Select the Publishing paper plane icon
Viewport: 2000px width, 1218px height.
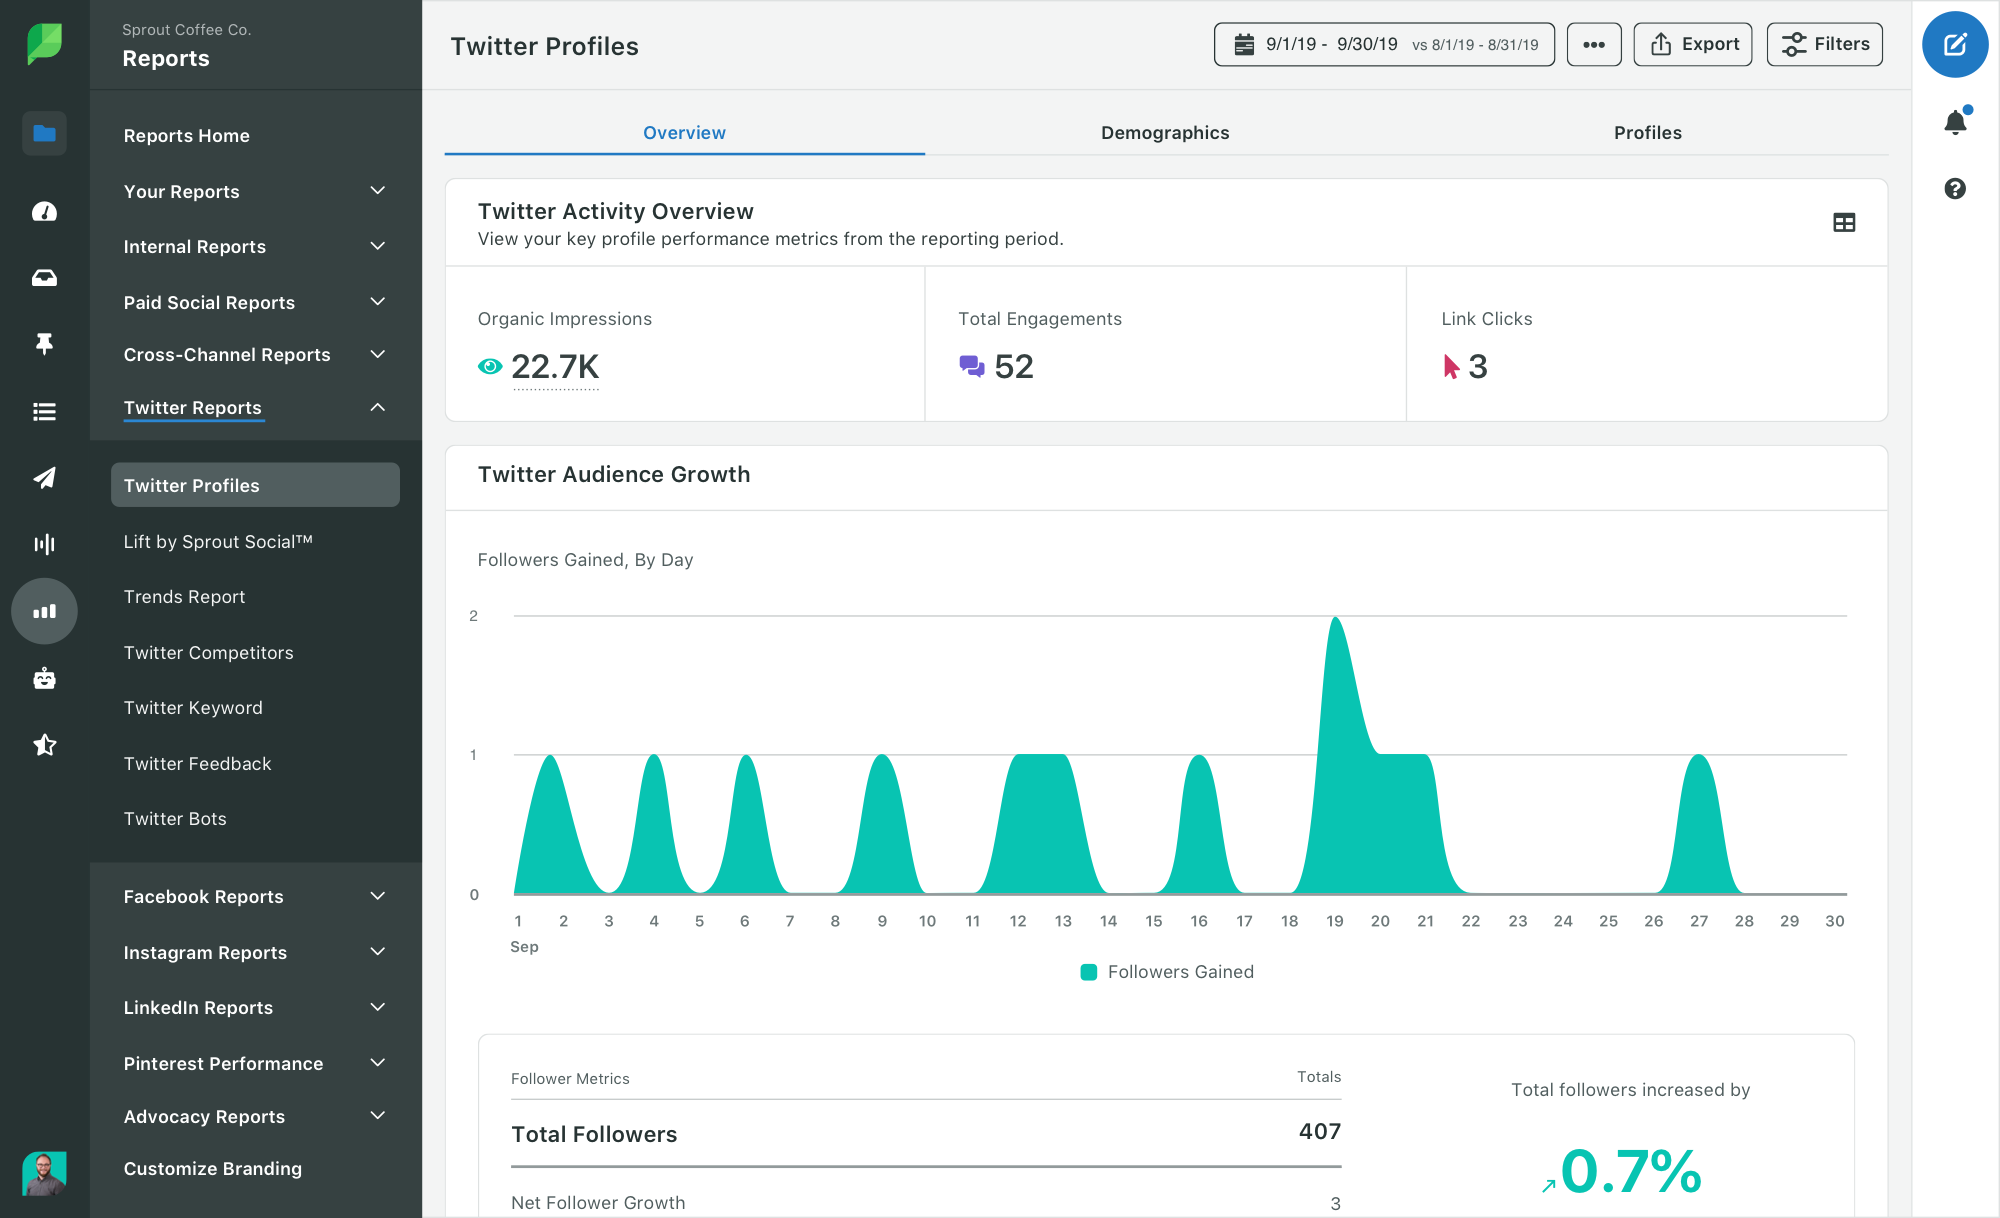[44, 479]
